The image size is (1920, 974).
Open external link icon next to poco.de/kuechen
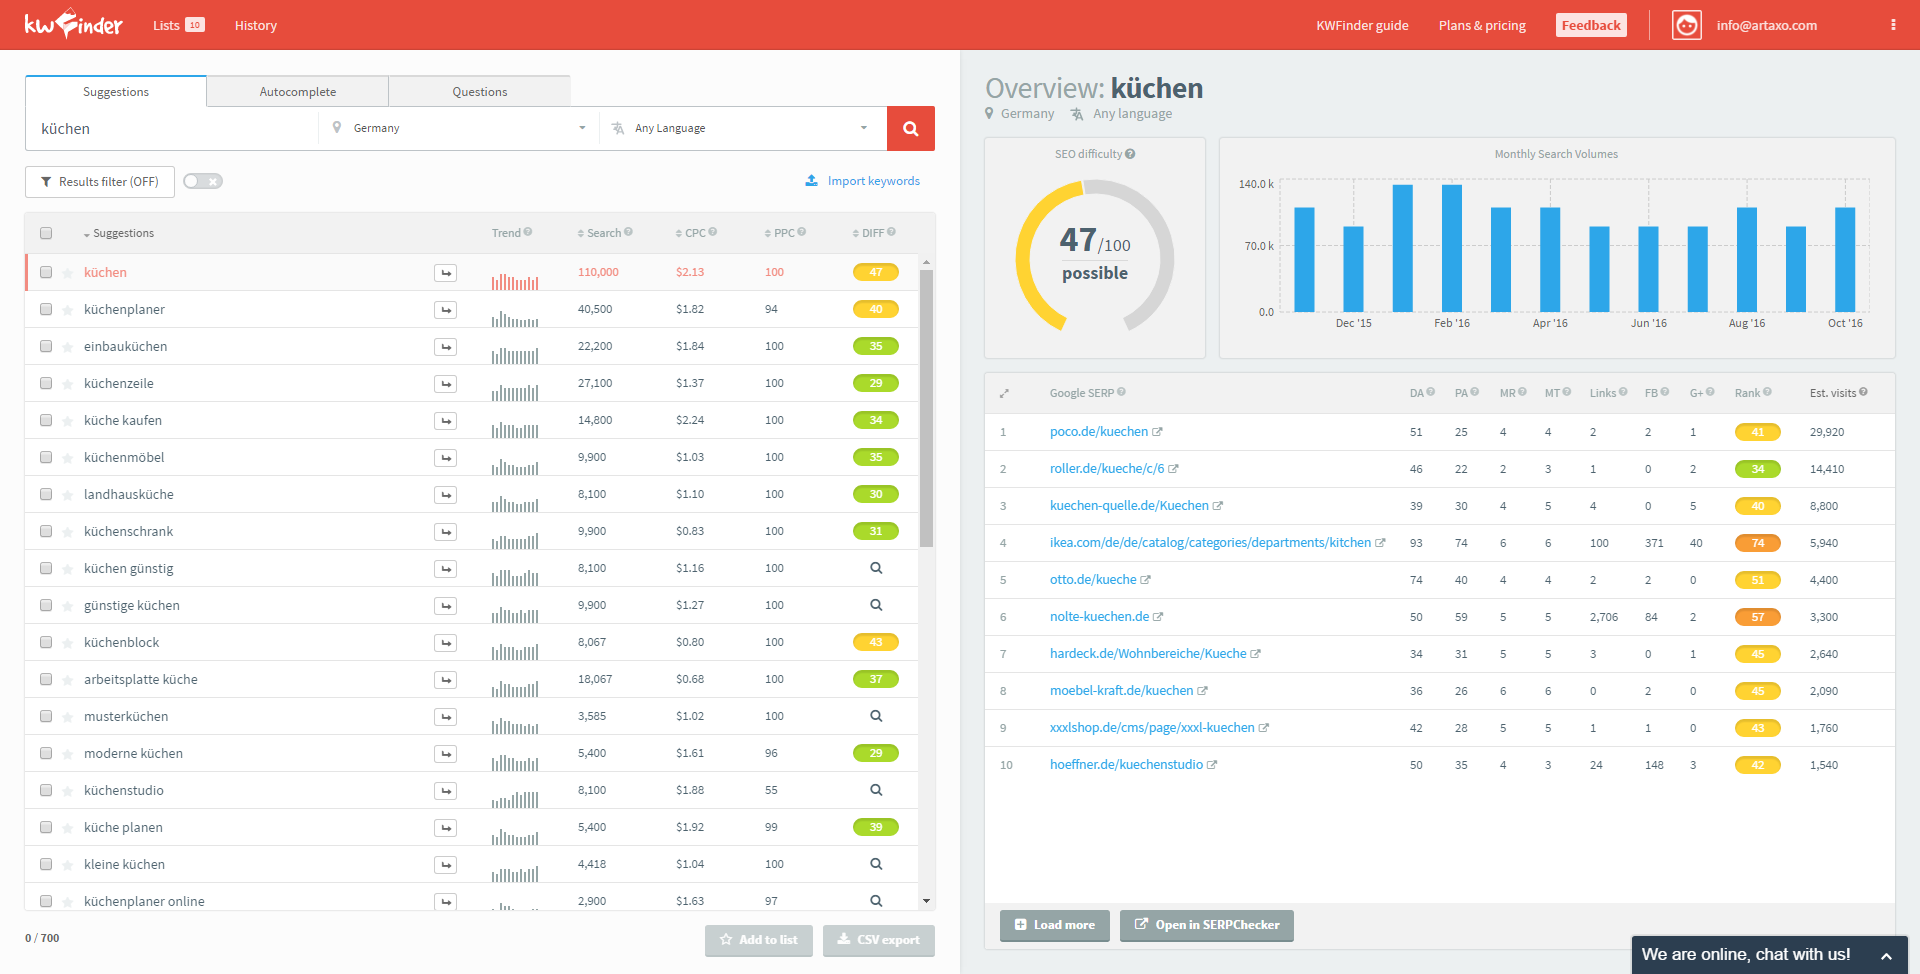(x=1157, y=432)
